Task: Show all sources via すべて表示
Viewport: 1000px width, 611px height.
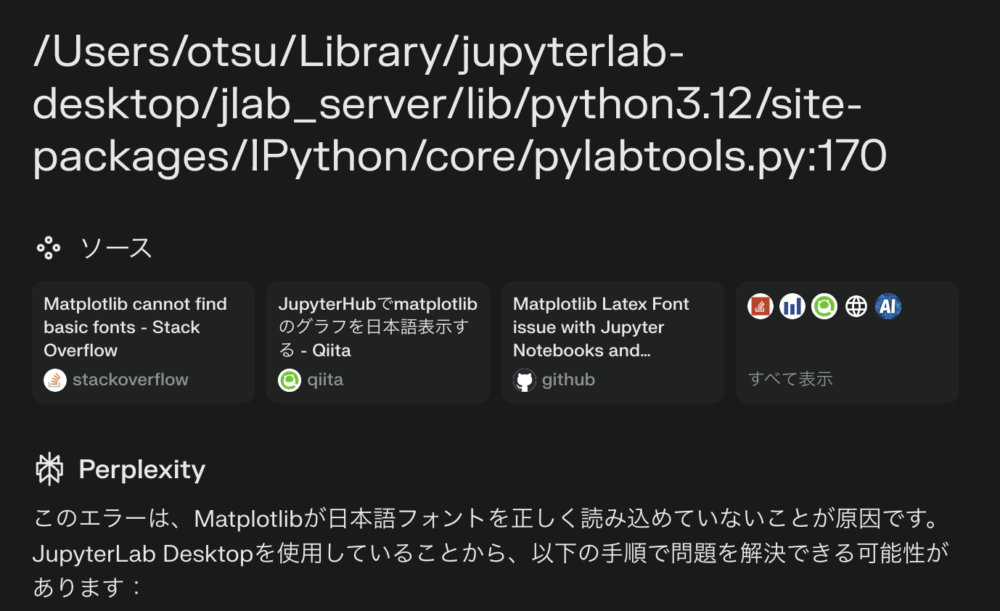Action: pyautogui.click(x=790, y=379)
